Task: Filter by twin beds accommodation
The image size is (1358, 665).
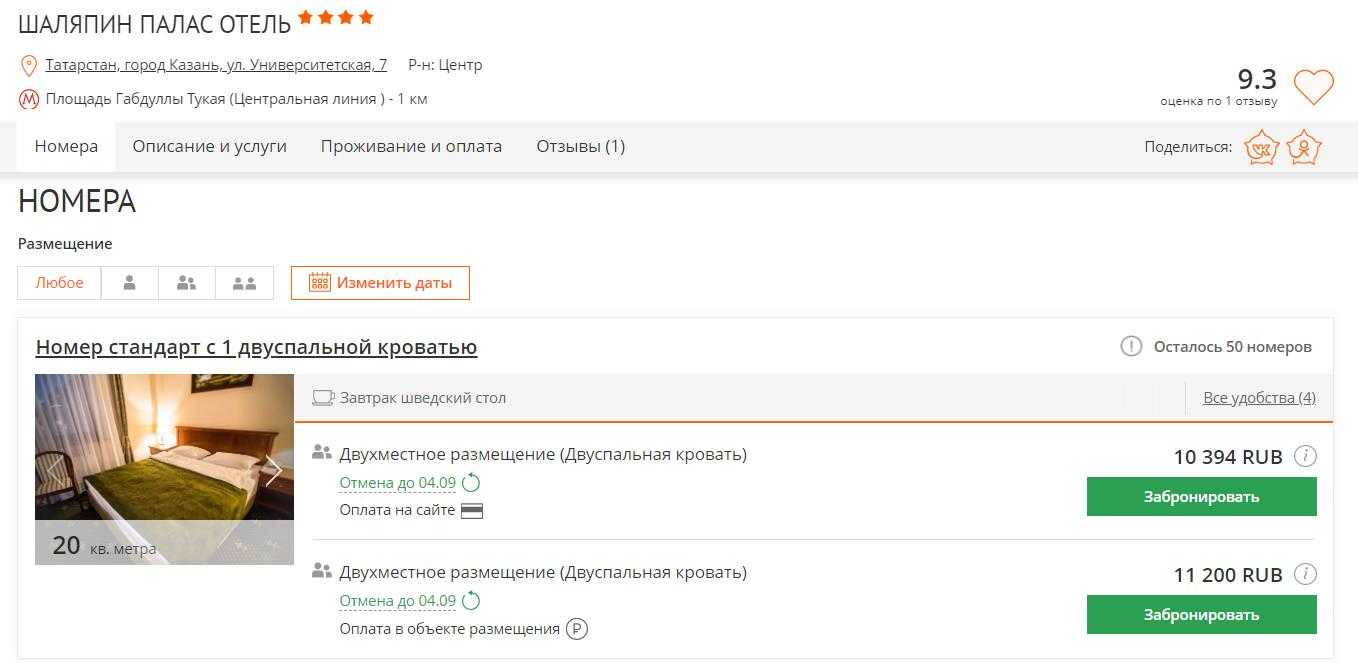Action: (x=244, y=283)
